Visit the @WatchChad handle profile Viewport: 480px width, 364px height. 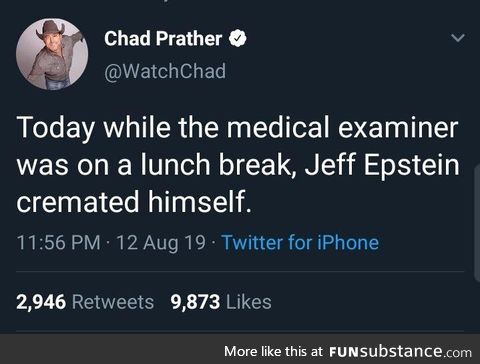pos(165,71)
